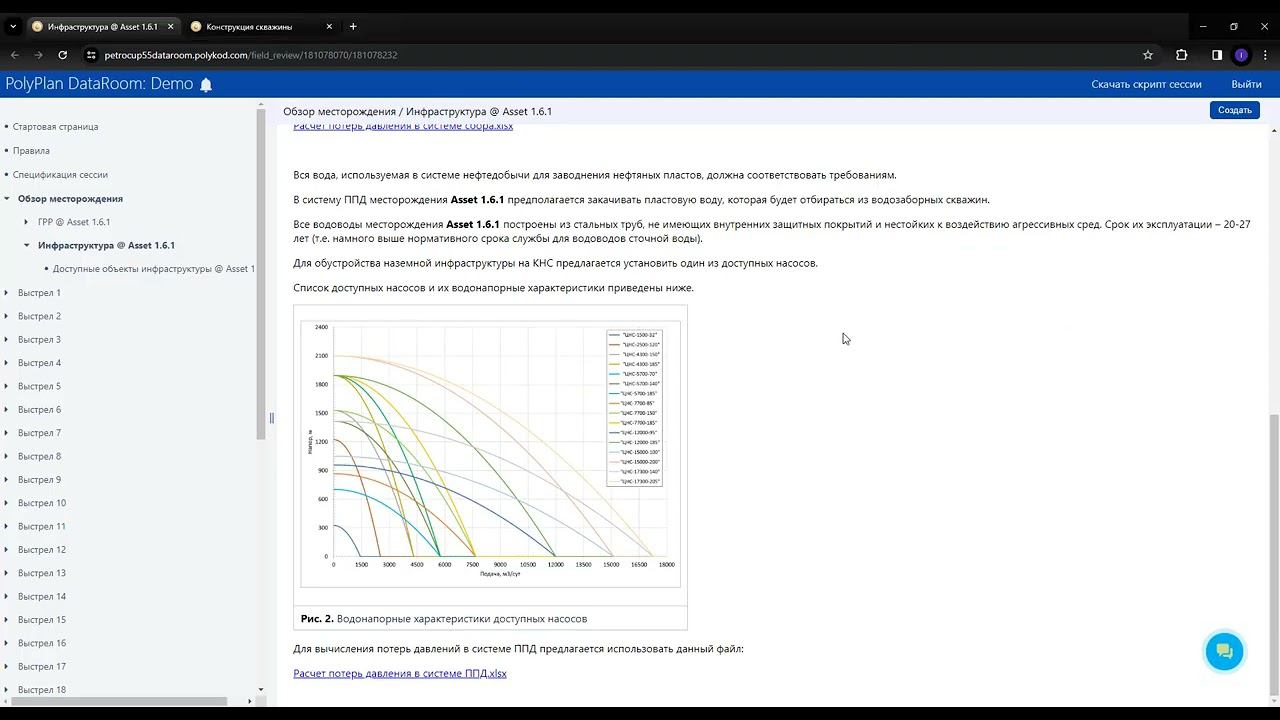
Task: Open the browser profile avatar
Action: click(1241, 55)
